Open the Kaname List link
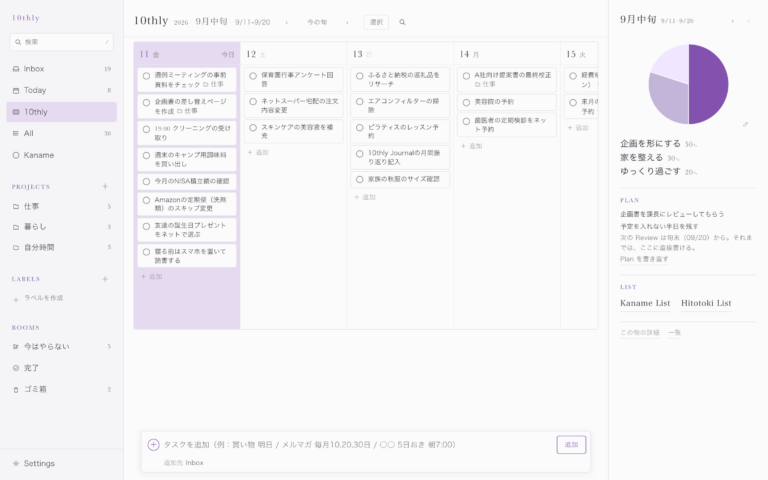The image size is (768, 480). tap(645, 303)
